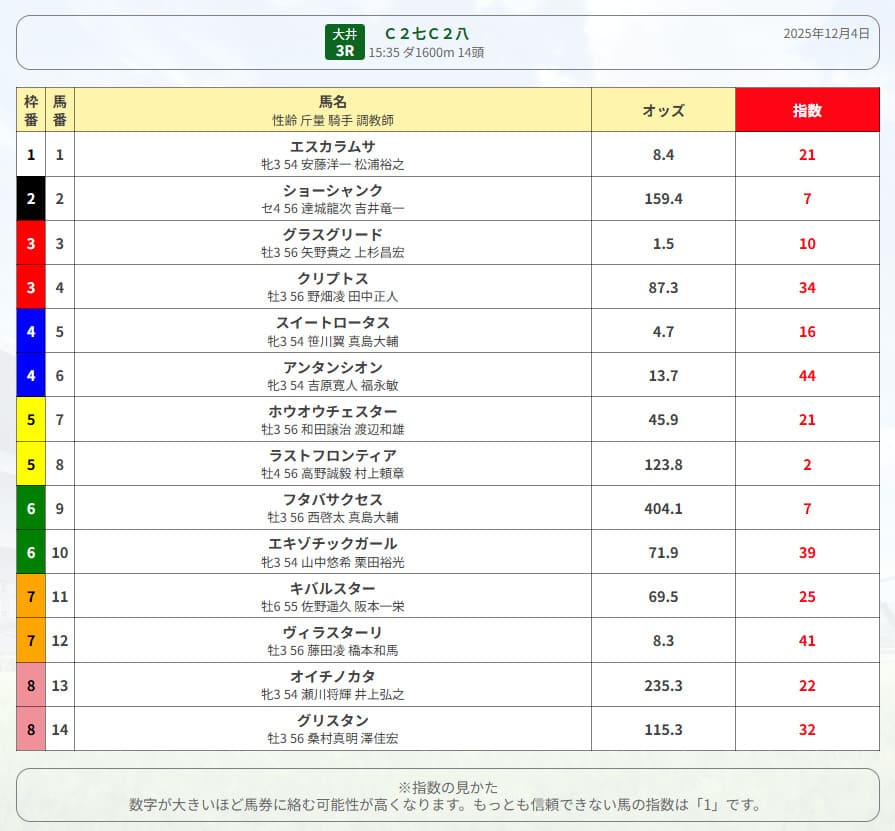The height and width of the screenshot is (831, 895).
Task: Click the 1.5 odds value for グラスグリード
Action: click(x=663, y=243)
